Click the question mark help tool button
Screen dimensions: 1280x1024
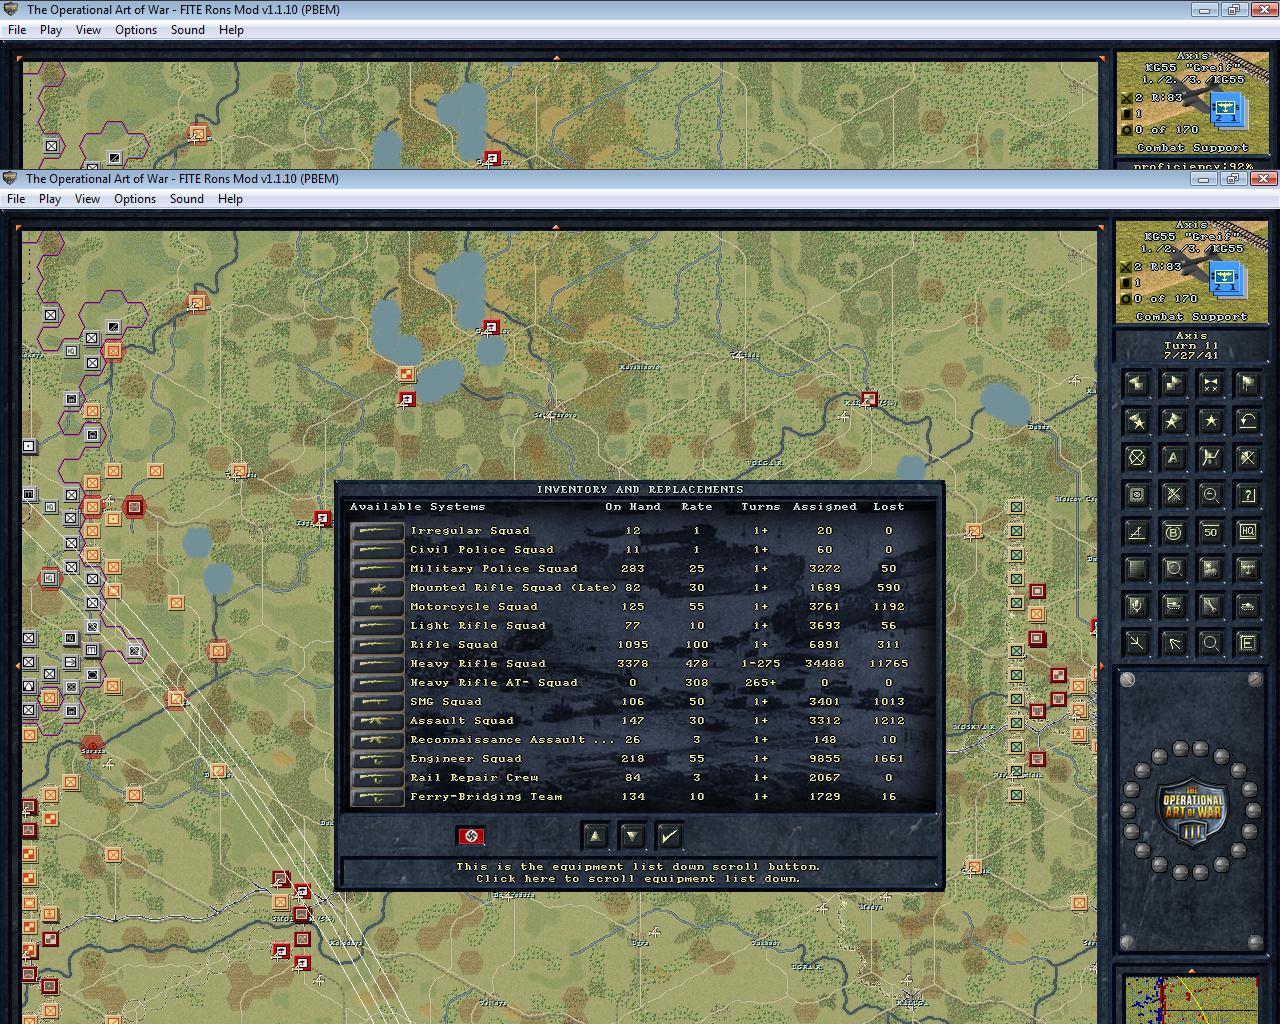pos(1247,495)
